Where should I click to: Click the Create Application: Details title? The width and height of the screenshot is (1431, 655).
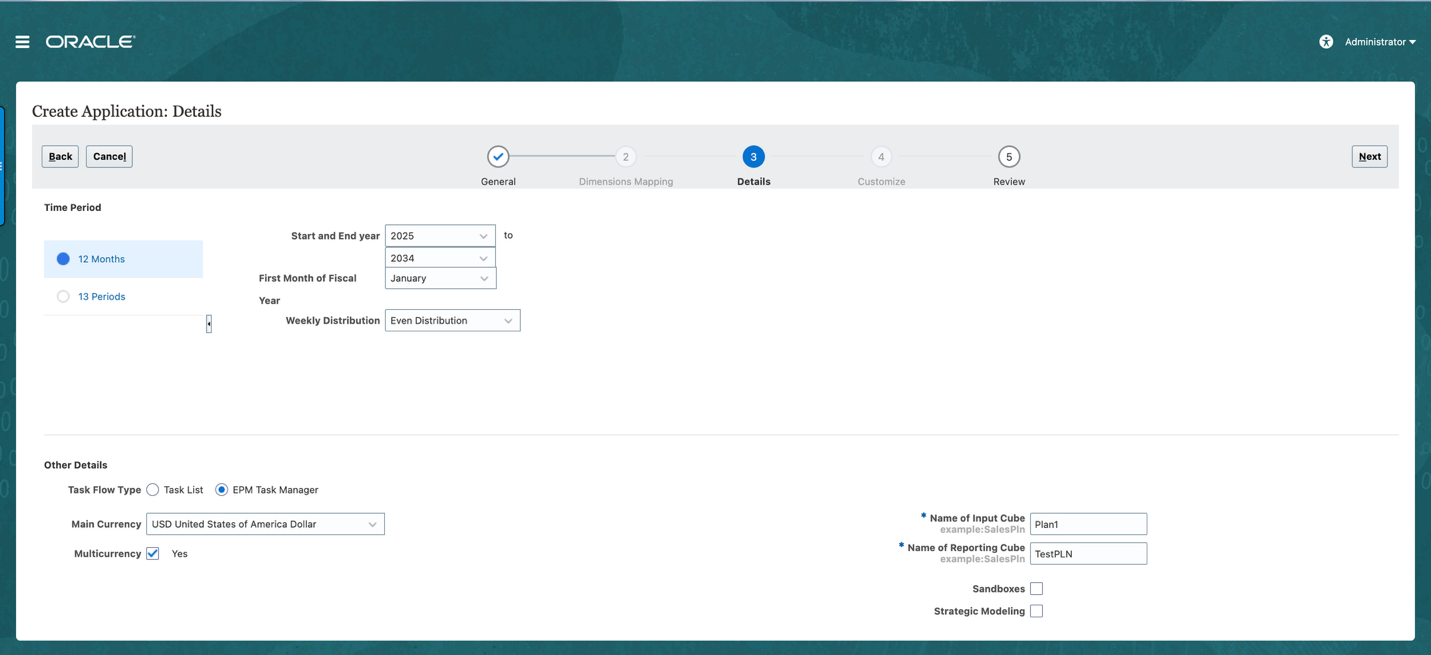click(x=127, y=111)
